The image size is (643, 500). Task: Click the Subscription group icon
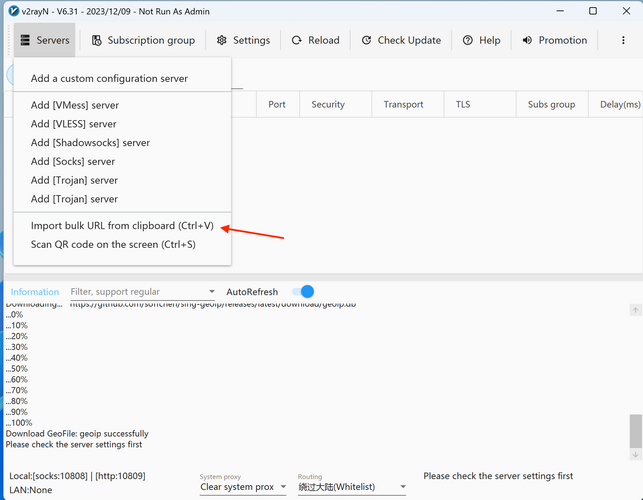(x=96, y=40)
